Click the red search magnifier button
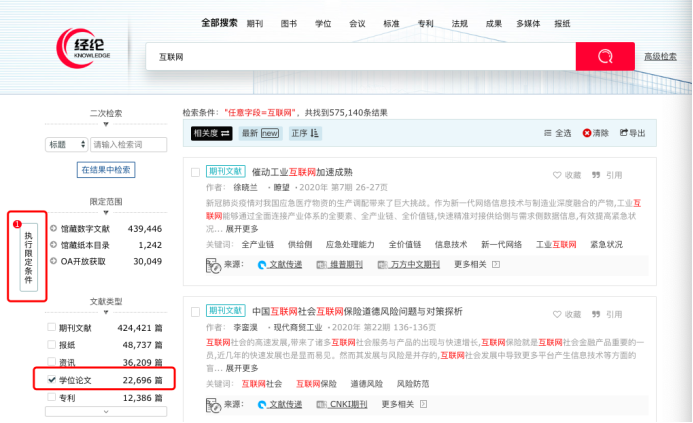 coord(604,57)
